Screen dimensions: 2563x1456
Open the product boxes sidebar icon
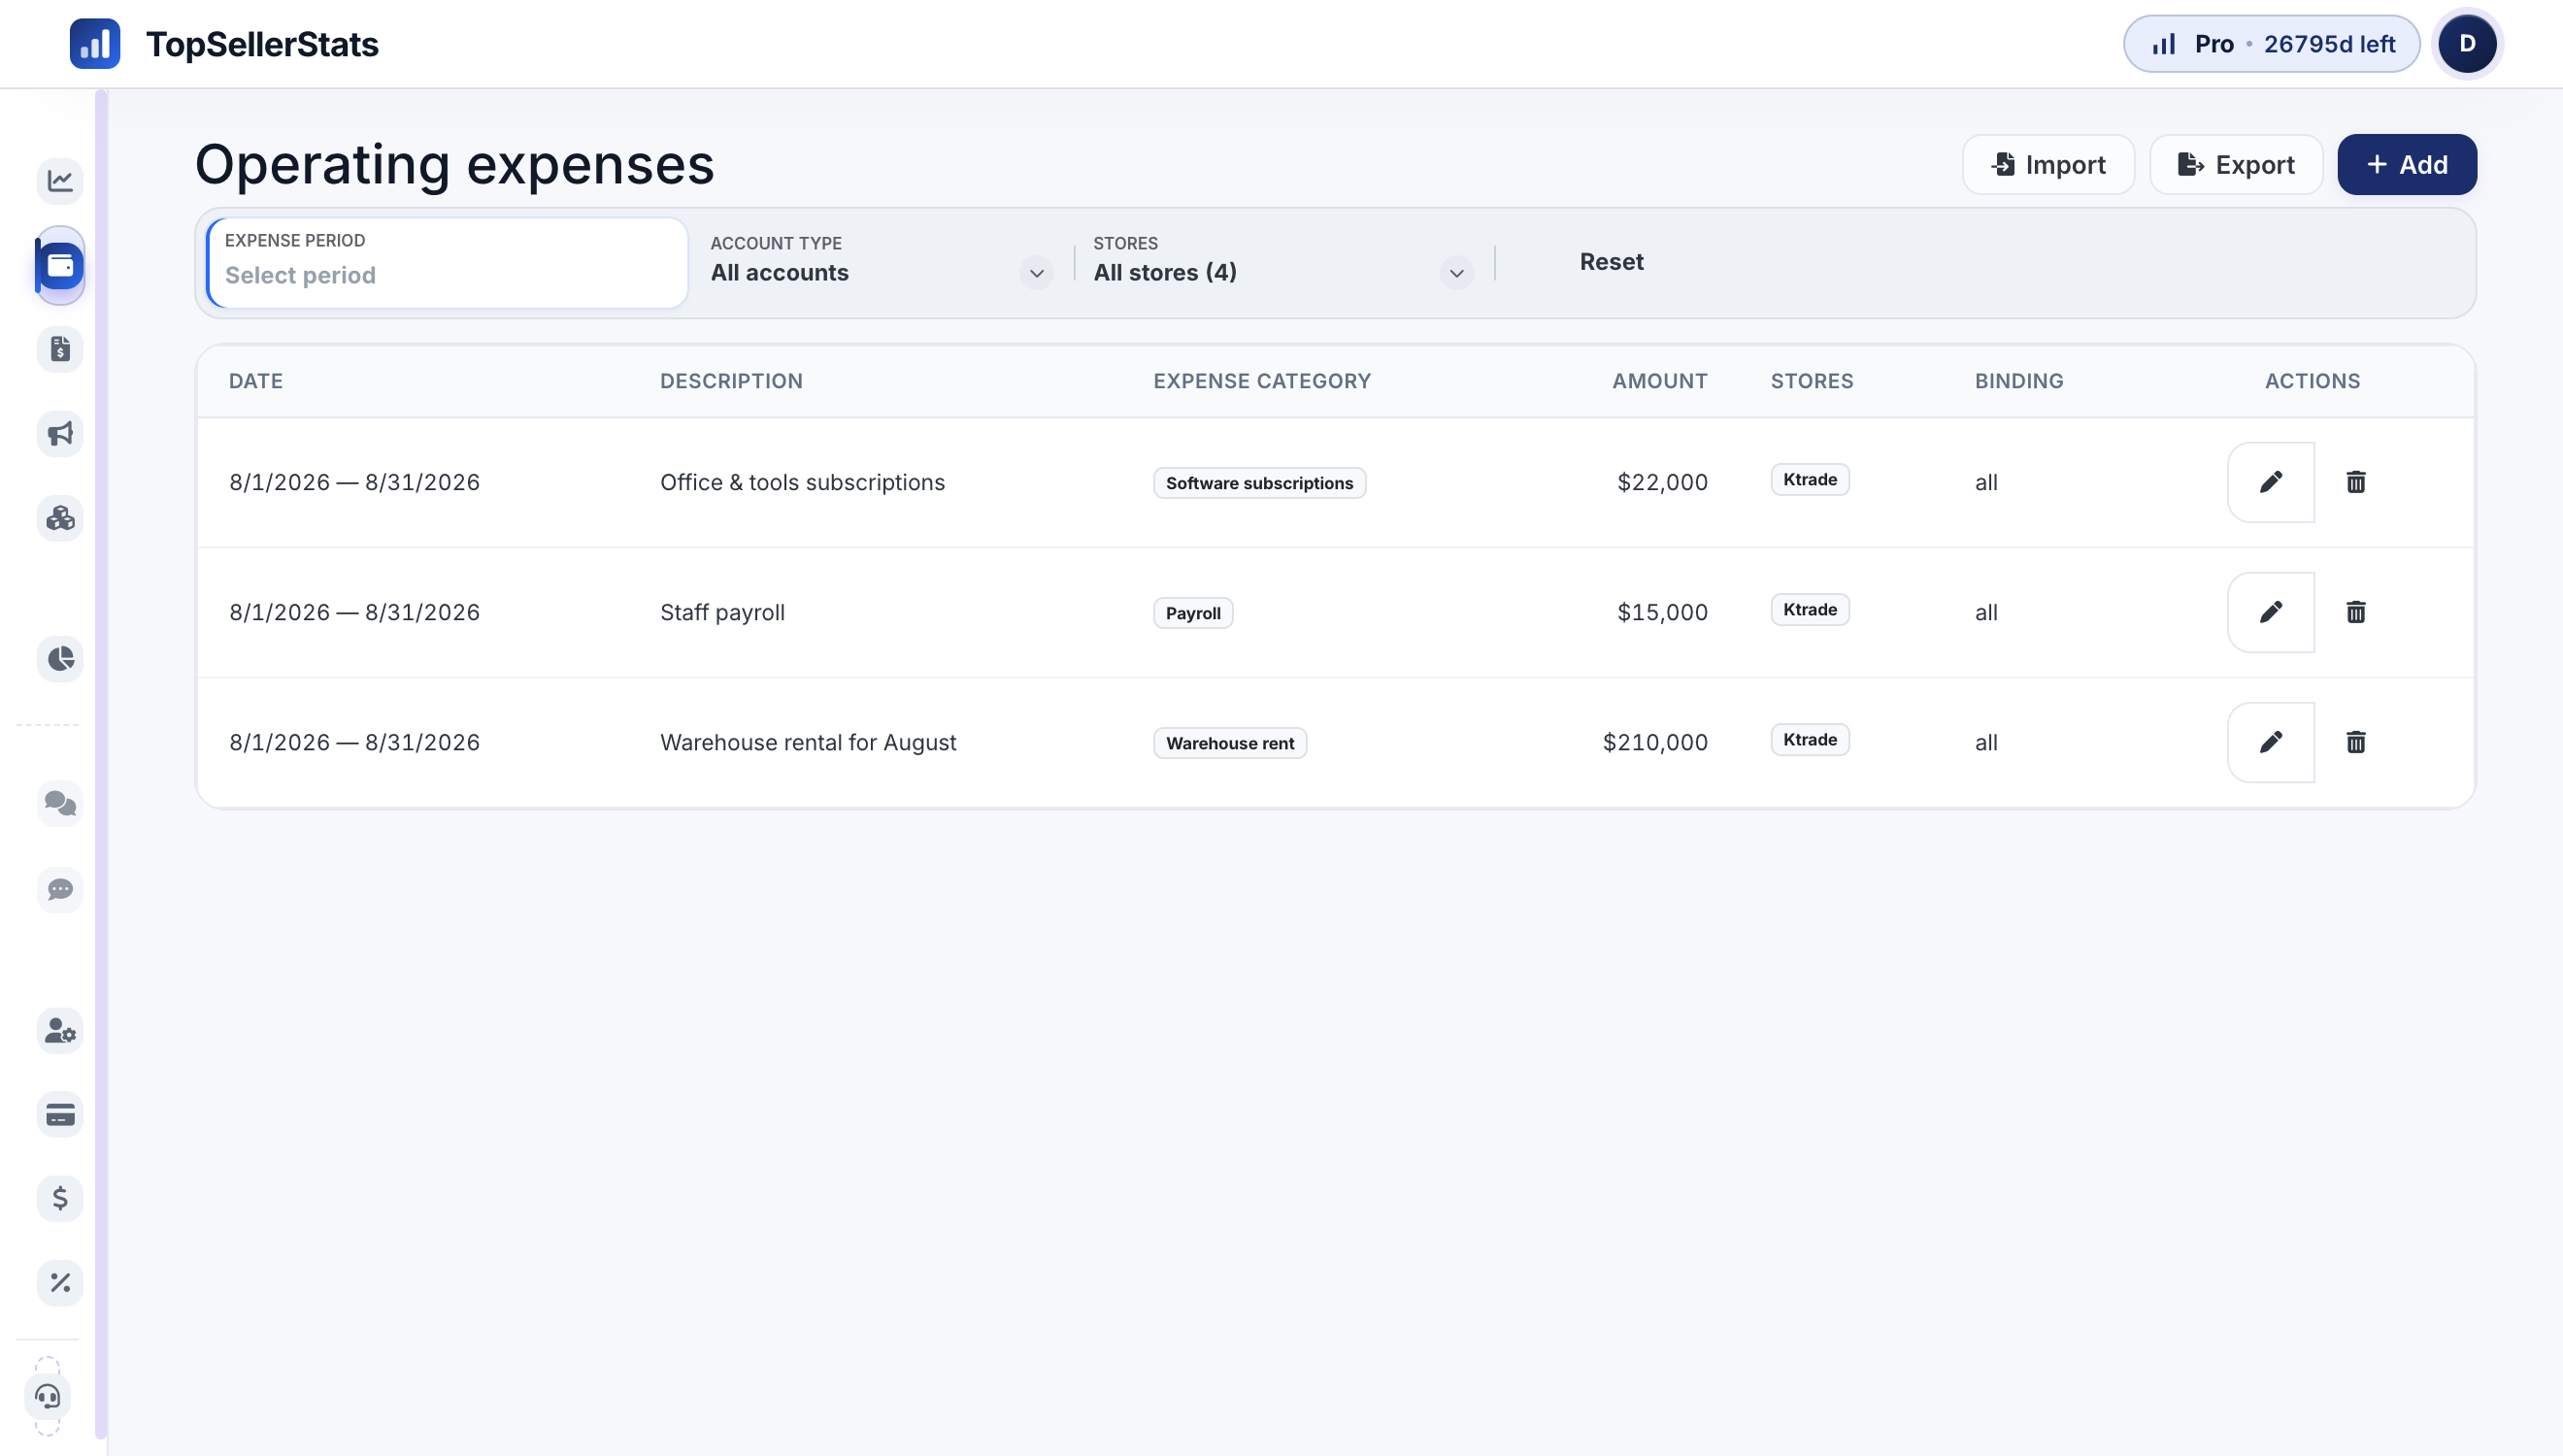coord(60,518)
